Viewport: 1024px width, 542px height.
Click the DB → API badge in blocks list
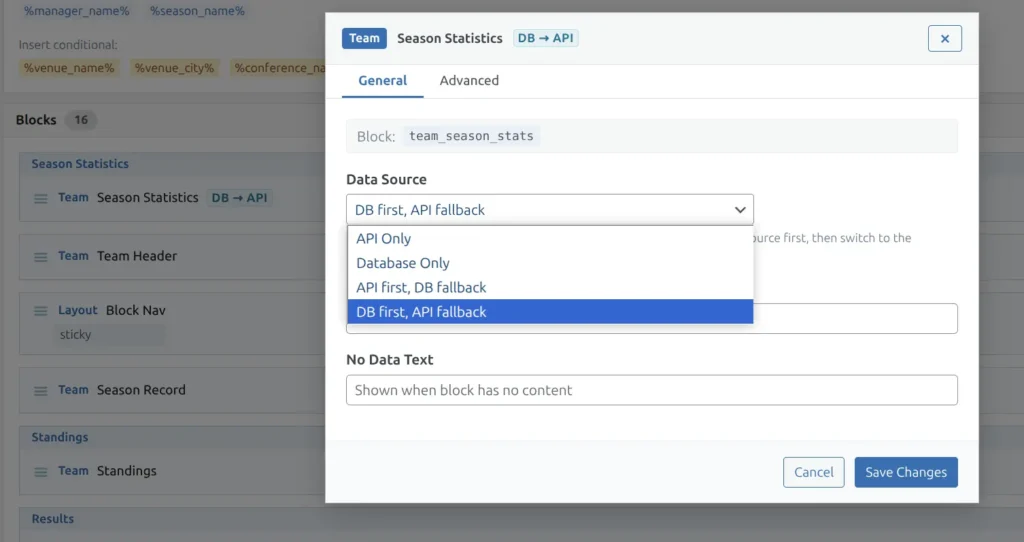point(239,198)
